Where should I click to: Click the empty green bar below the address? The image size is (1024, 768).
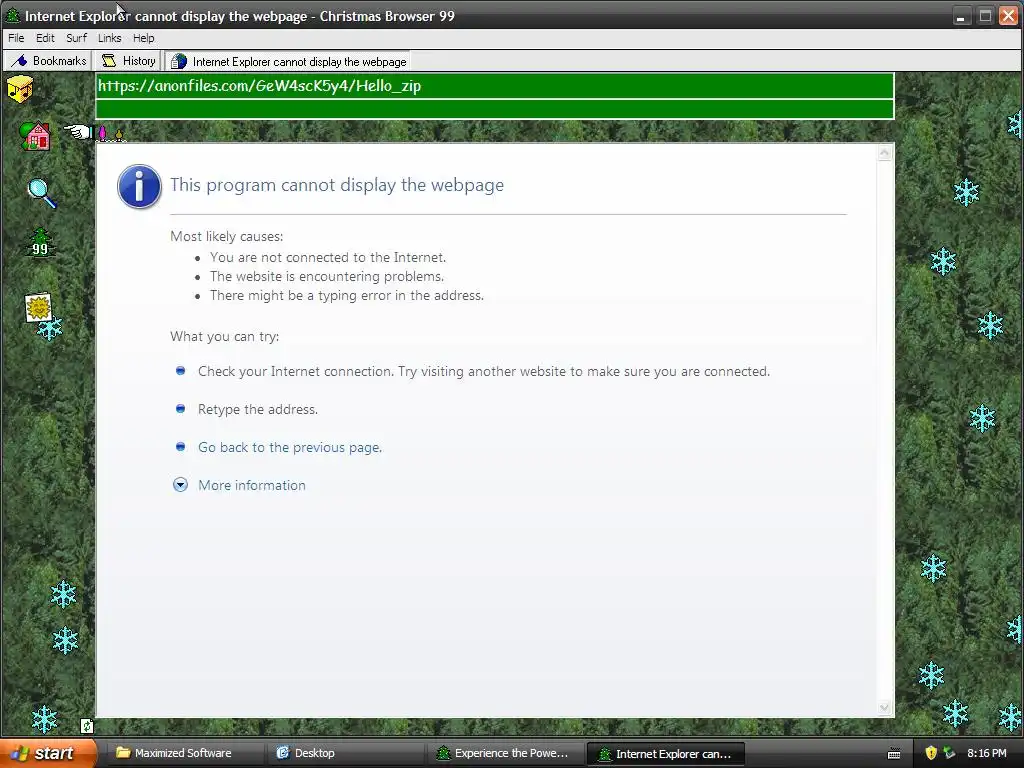pyautogui.click(x=494, y=109)
